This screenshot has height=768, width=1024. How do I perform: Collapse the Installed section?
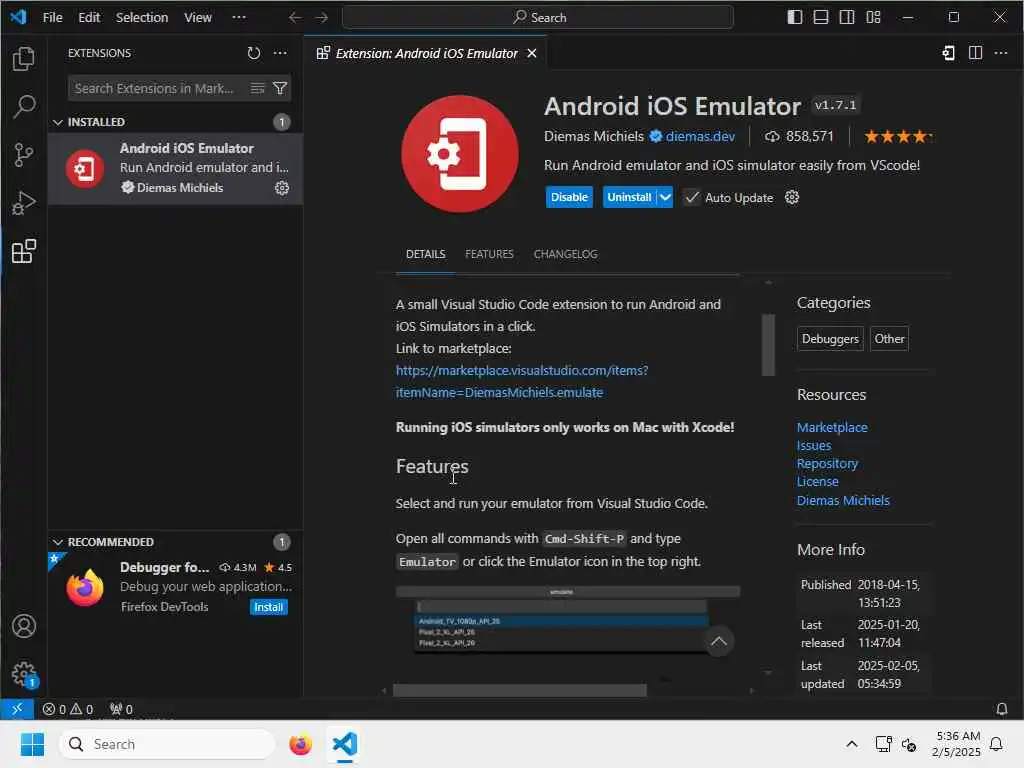coord(57,122)
